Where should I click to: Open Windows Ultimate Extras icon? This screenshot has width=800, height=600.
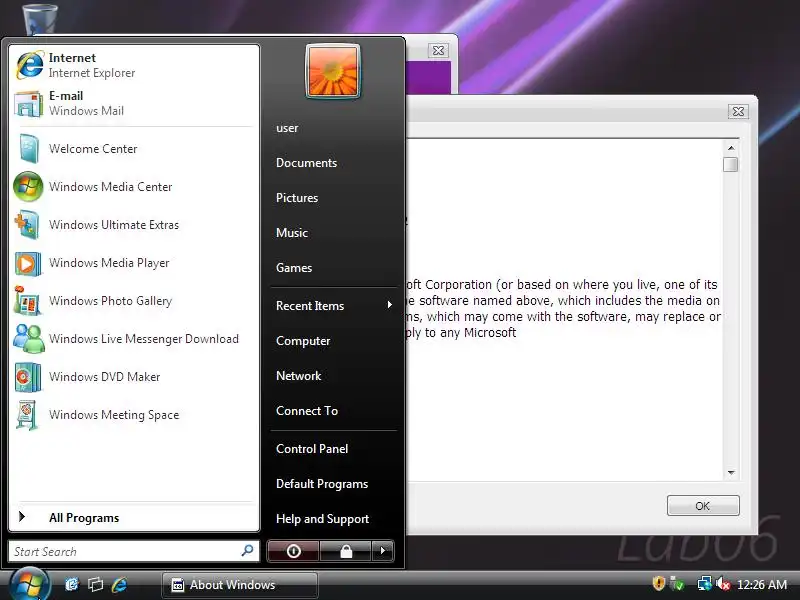(x=28, y=224)
